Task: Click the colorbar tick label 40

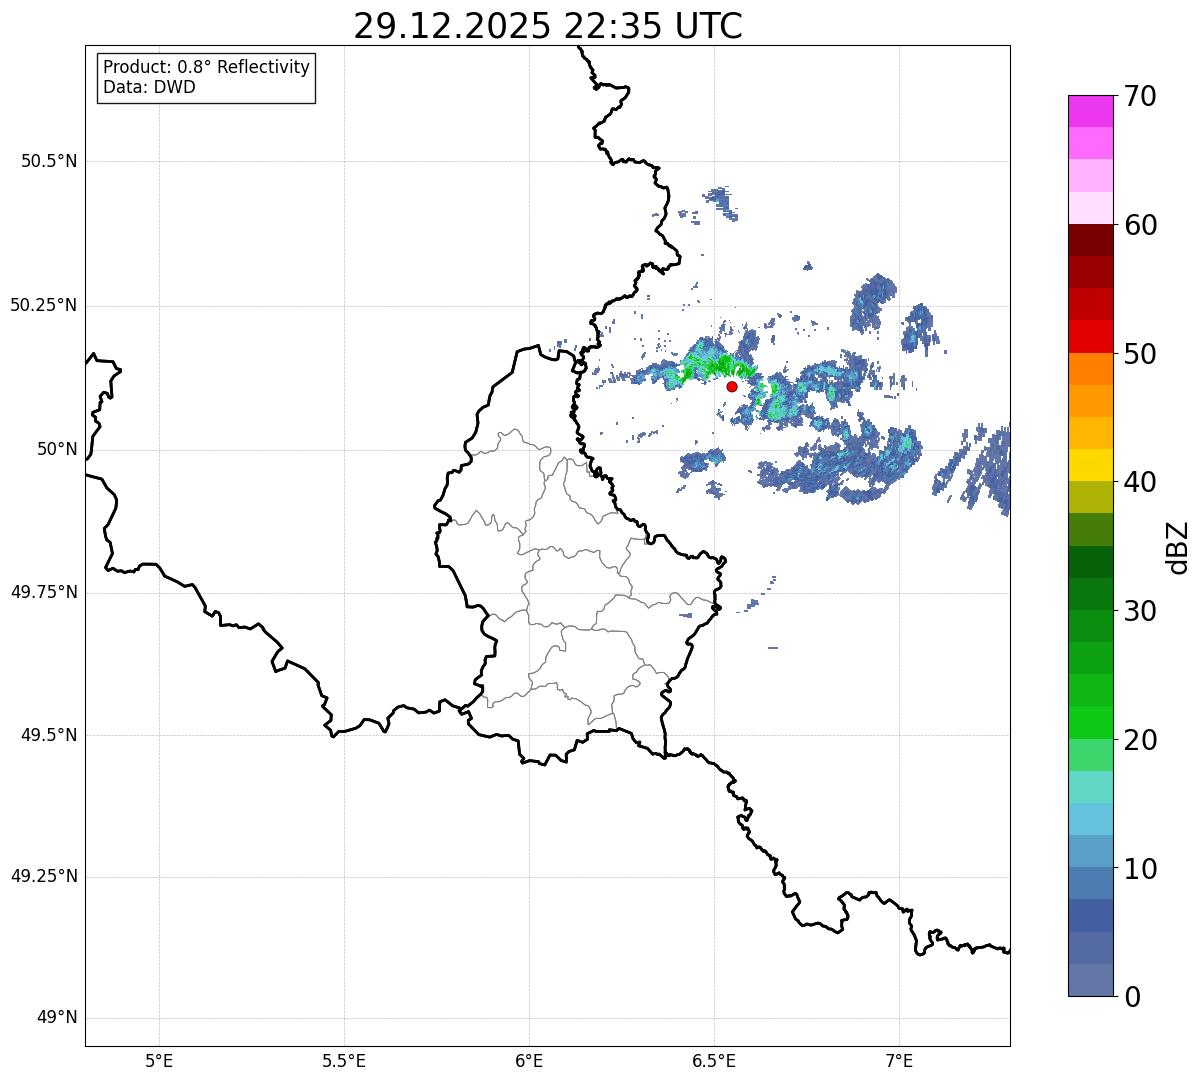Action: 1140,482
